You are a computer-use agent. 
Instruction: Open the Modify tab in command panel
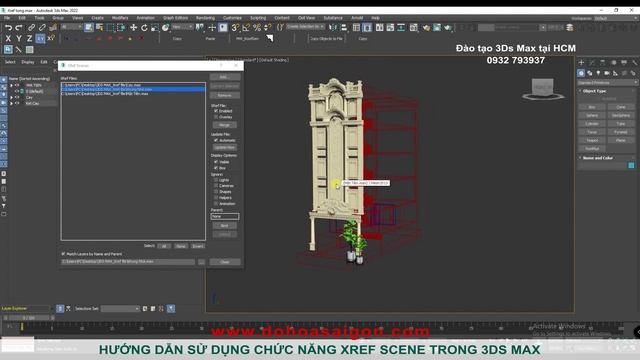[x=592, y=62]
